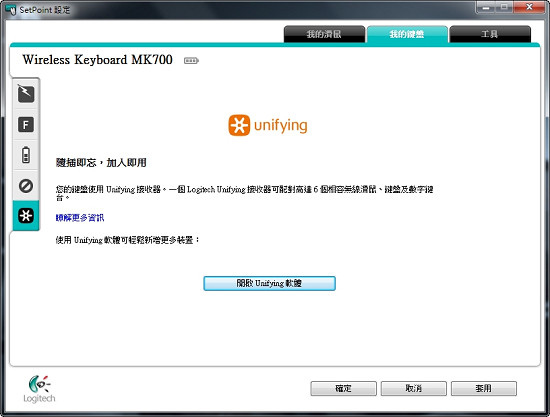Follow the 瞭解更多資訊 link

[80, 218]
